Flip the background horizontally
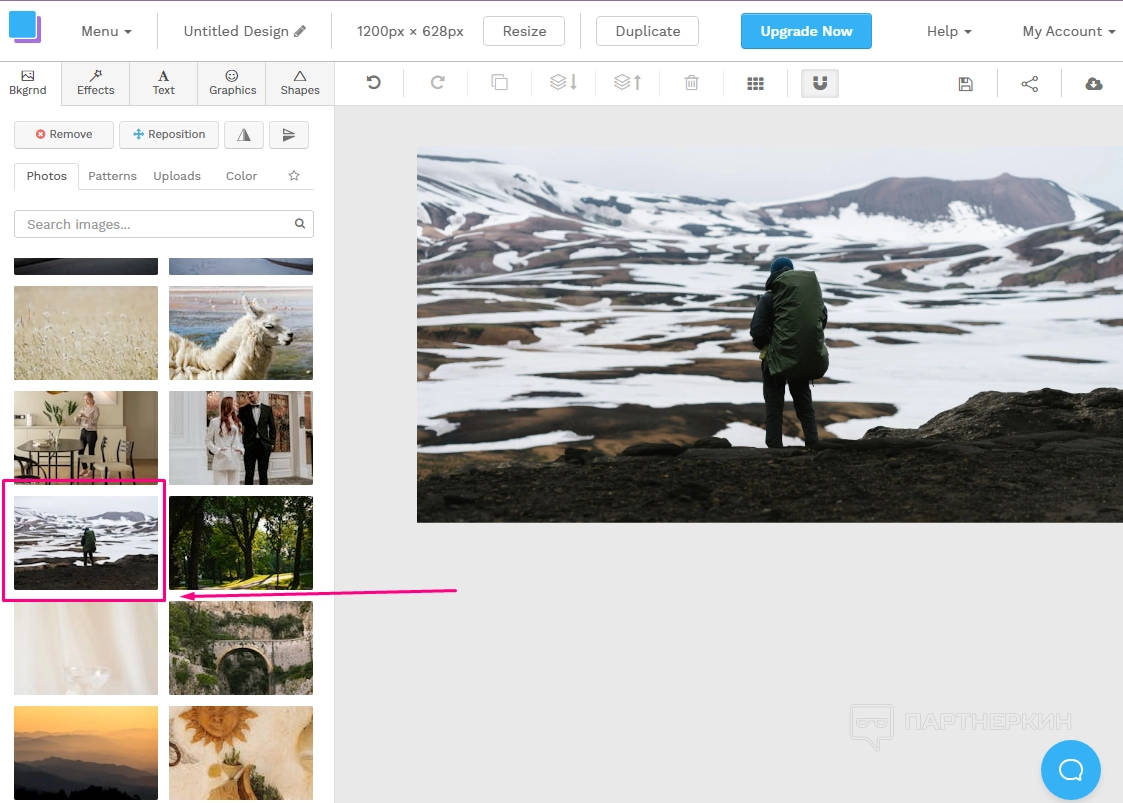This screenshot has width=1123, height=803. click(244, 135)
